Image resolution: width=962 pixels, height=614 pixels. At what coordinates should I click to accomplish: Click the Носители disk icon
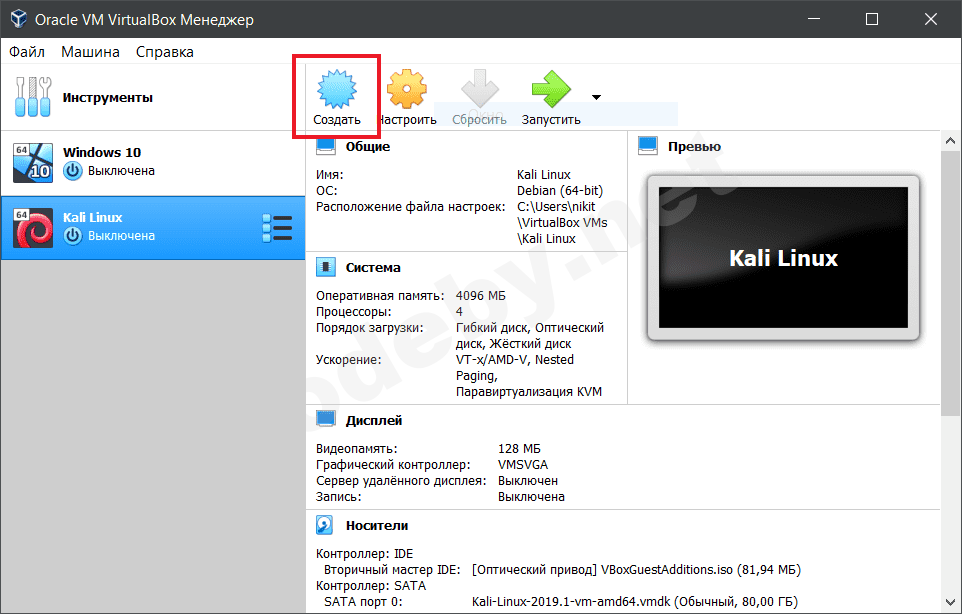point(325,525)
